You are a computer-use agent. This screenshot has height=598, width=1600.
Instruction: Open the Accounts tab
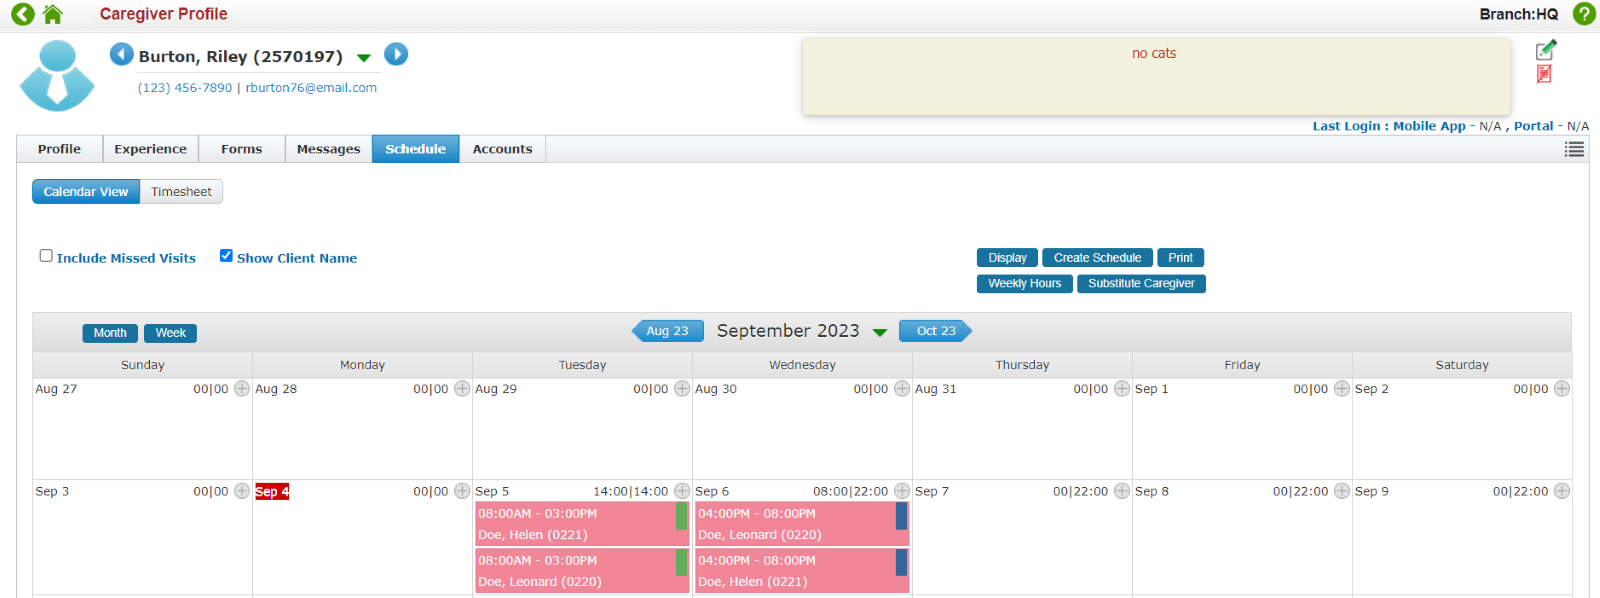coord(502,149)
